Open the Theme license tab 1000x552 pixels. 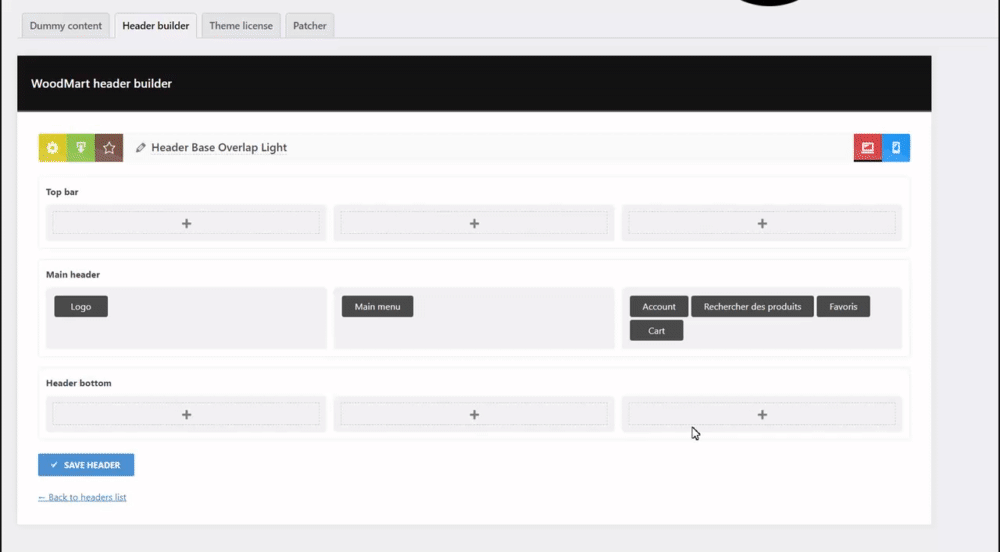pyautogui.click(x=241, y=25)
